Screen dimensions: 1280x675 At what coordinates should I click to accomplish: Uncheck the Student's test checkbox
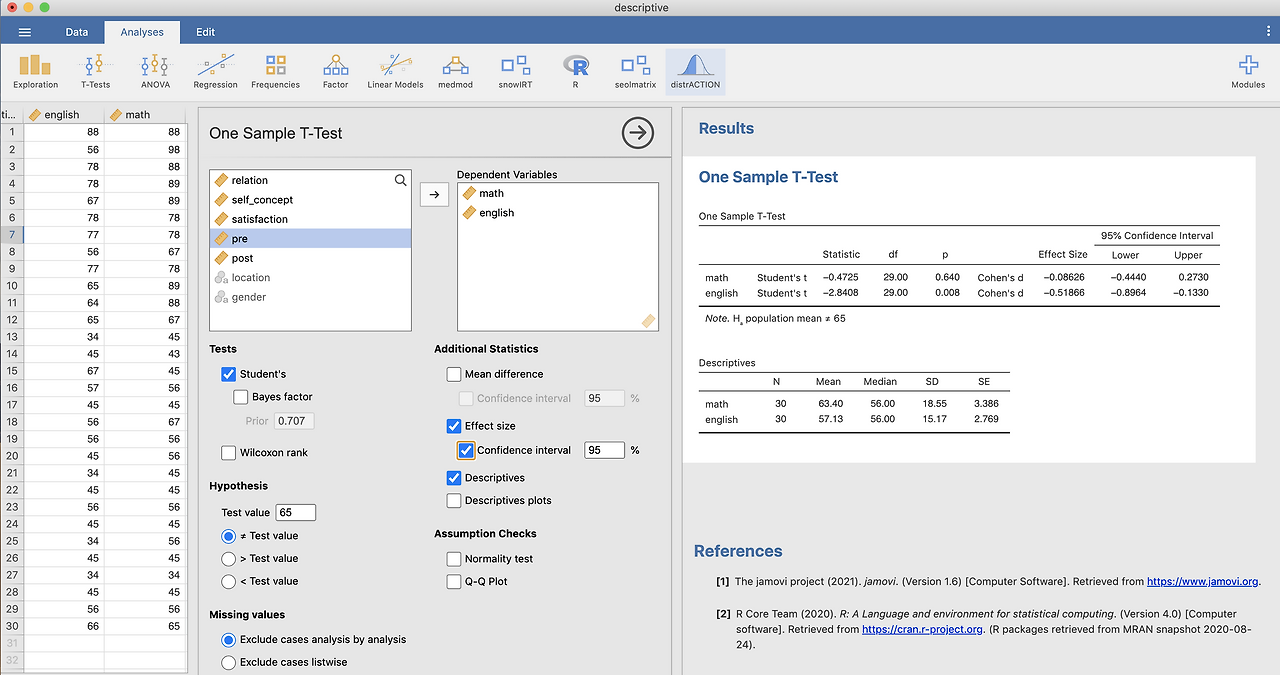[x=228, y=374]
